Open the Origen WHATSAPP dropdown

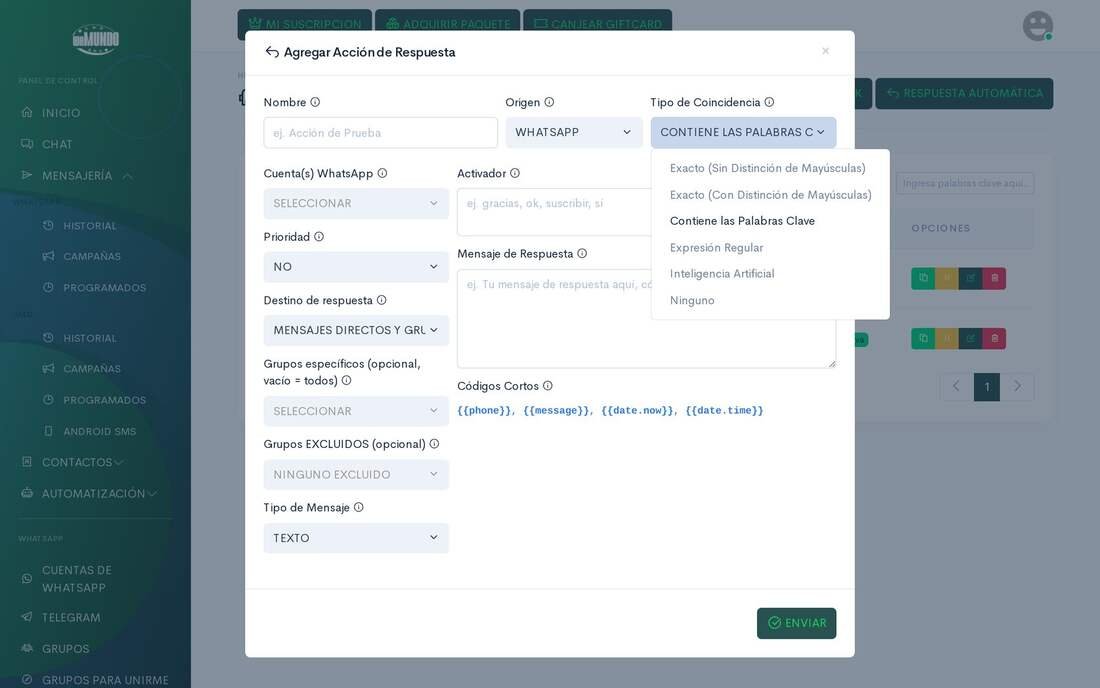574,132
